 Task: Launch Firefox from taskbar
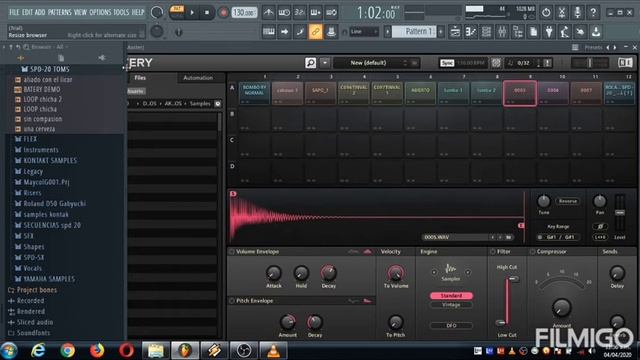coord(97,350)
